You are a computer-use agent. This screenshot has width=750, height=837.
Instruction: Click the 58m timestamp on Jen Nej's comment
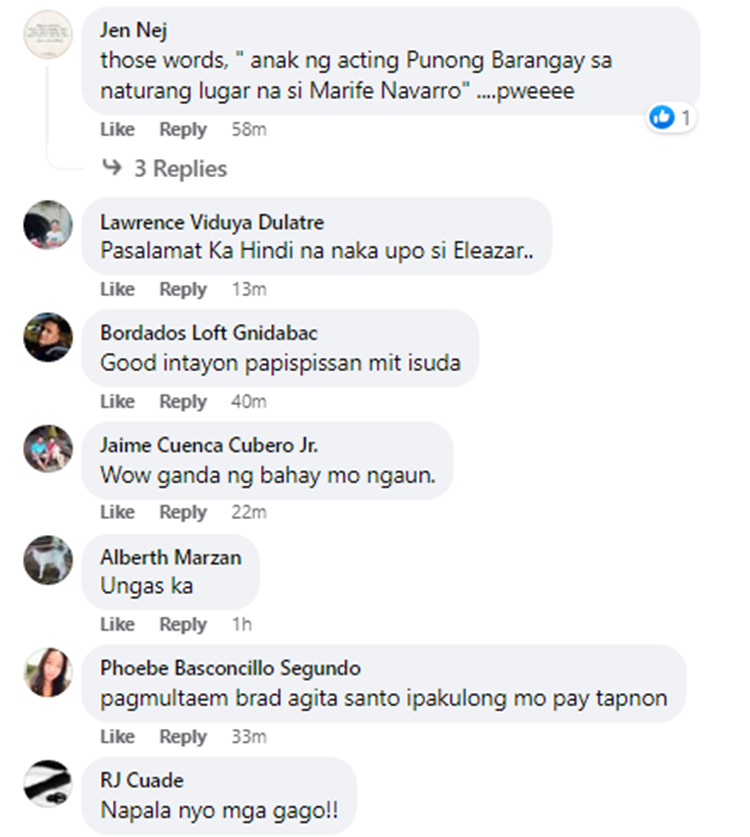249,130
